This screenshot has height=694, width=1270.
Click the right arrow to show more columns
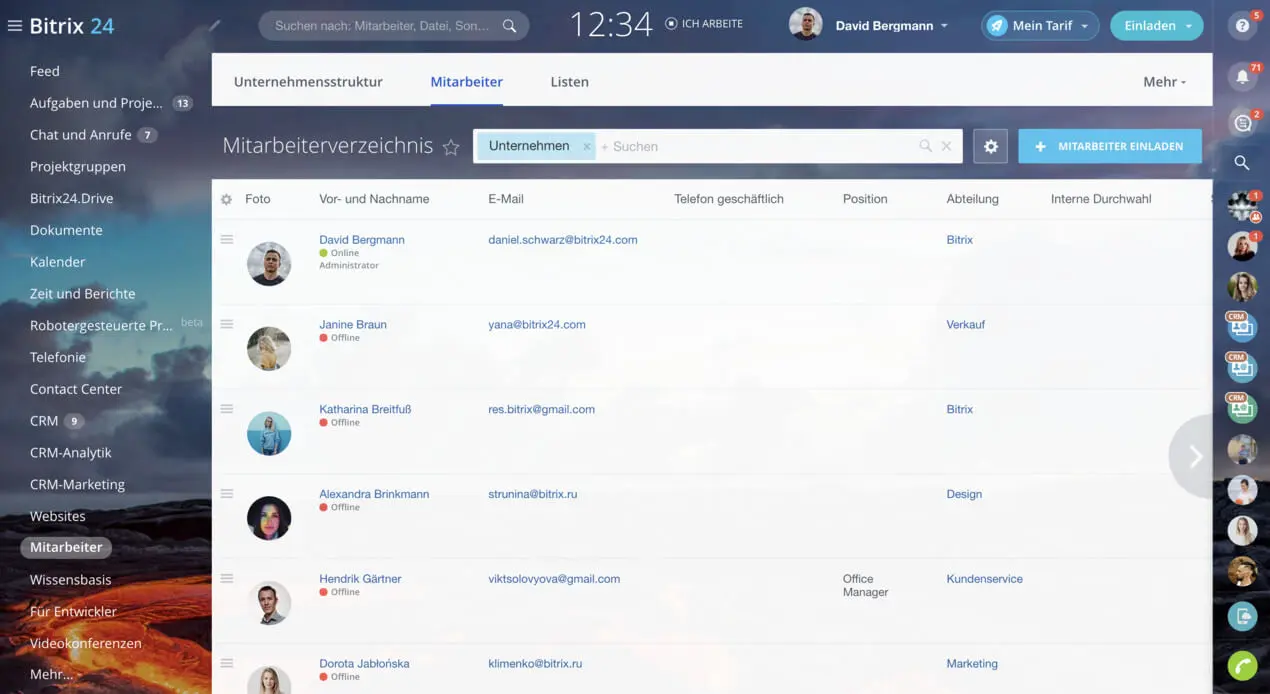point(1194,457)
